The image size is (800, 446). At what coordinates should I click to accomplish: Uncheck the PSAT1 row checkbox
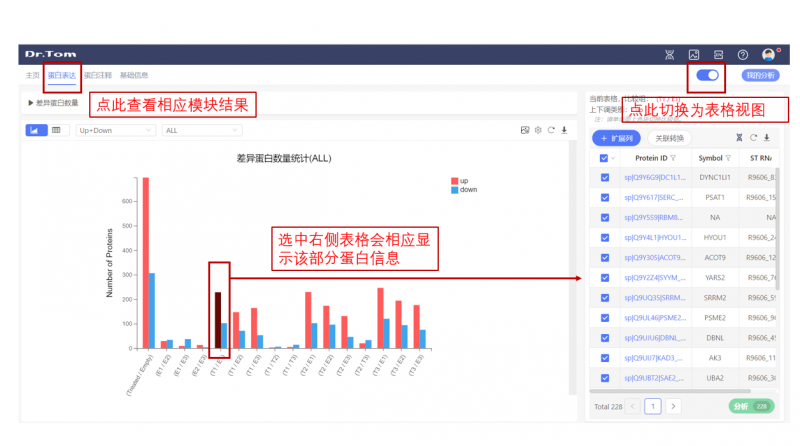tap(604, 197)
